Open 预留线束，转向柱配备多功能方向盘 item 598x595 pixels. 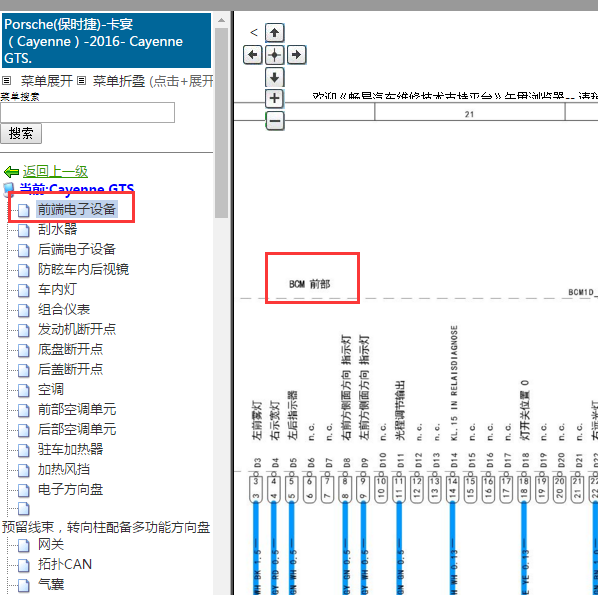[106, 527]
